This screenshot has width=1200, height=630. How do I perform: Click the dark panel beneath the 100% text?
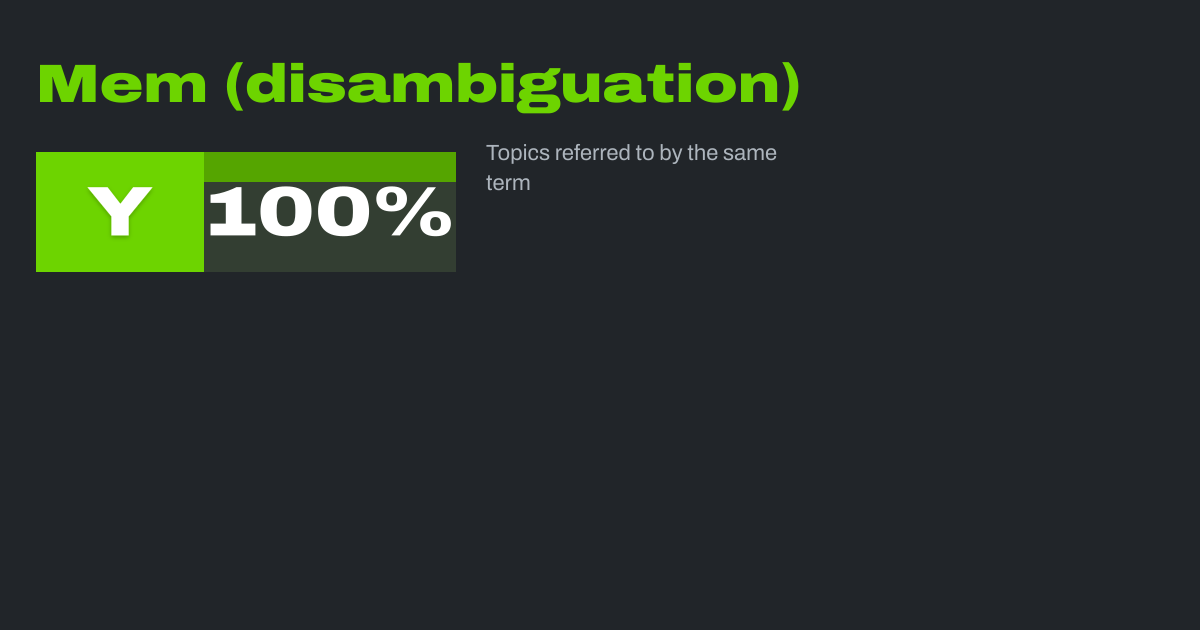point(330,257)
